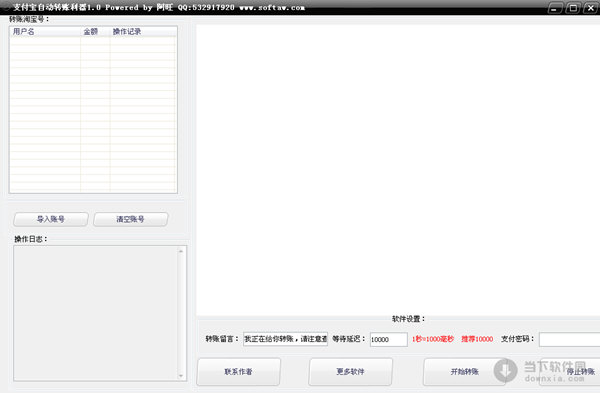Click the 转账淘宝号 label
Screen dimensions: 600x393
(29, 19)
